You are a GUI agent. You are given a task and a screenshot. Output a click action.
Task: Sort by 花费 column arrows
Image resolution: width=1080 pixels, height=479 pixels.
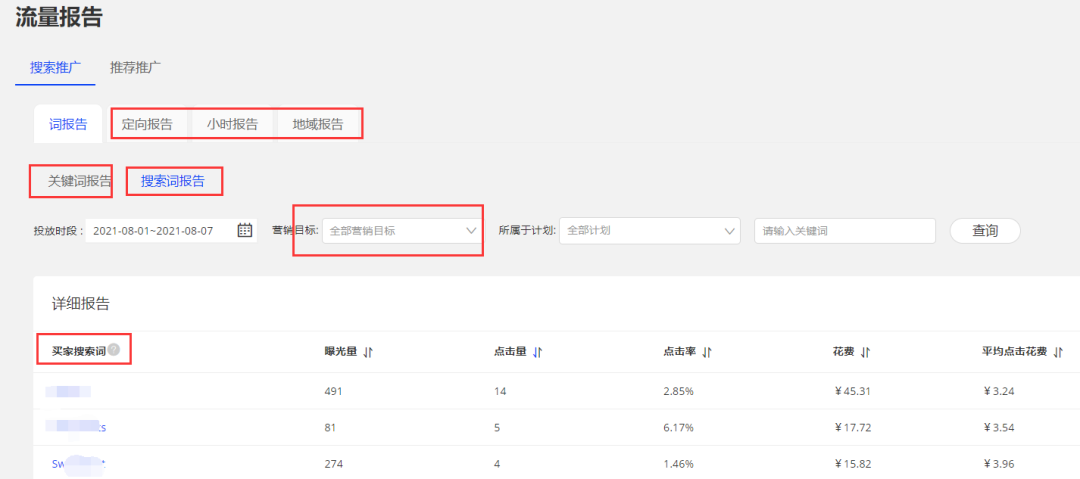[x=865, y=352]
